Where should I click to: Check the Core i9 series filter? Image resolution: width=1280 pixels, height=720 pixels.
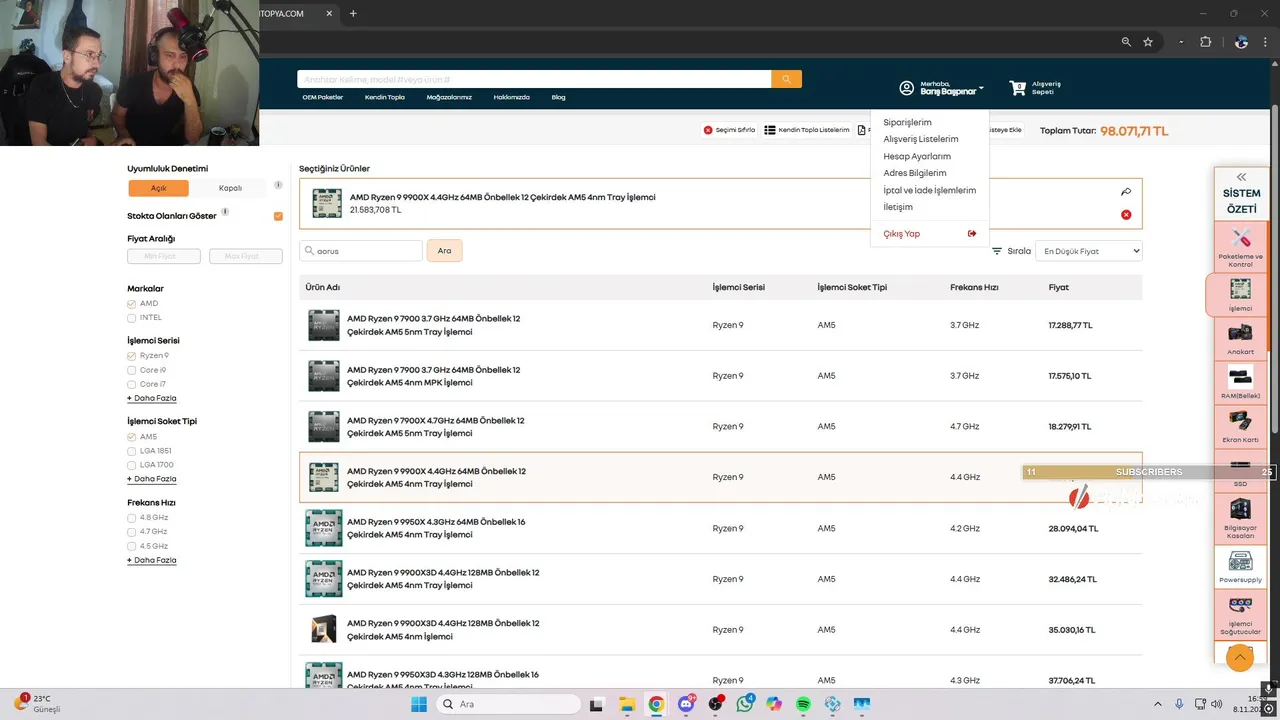point(132,370)
